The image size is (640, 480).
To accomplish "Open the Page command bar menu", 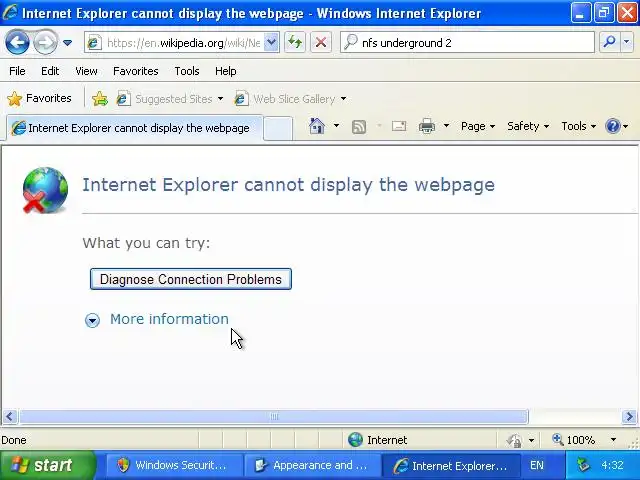I will tap(478, 126).
